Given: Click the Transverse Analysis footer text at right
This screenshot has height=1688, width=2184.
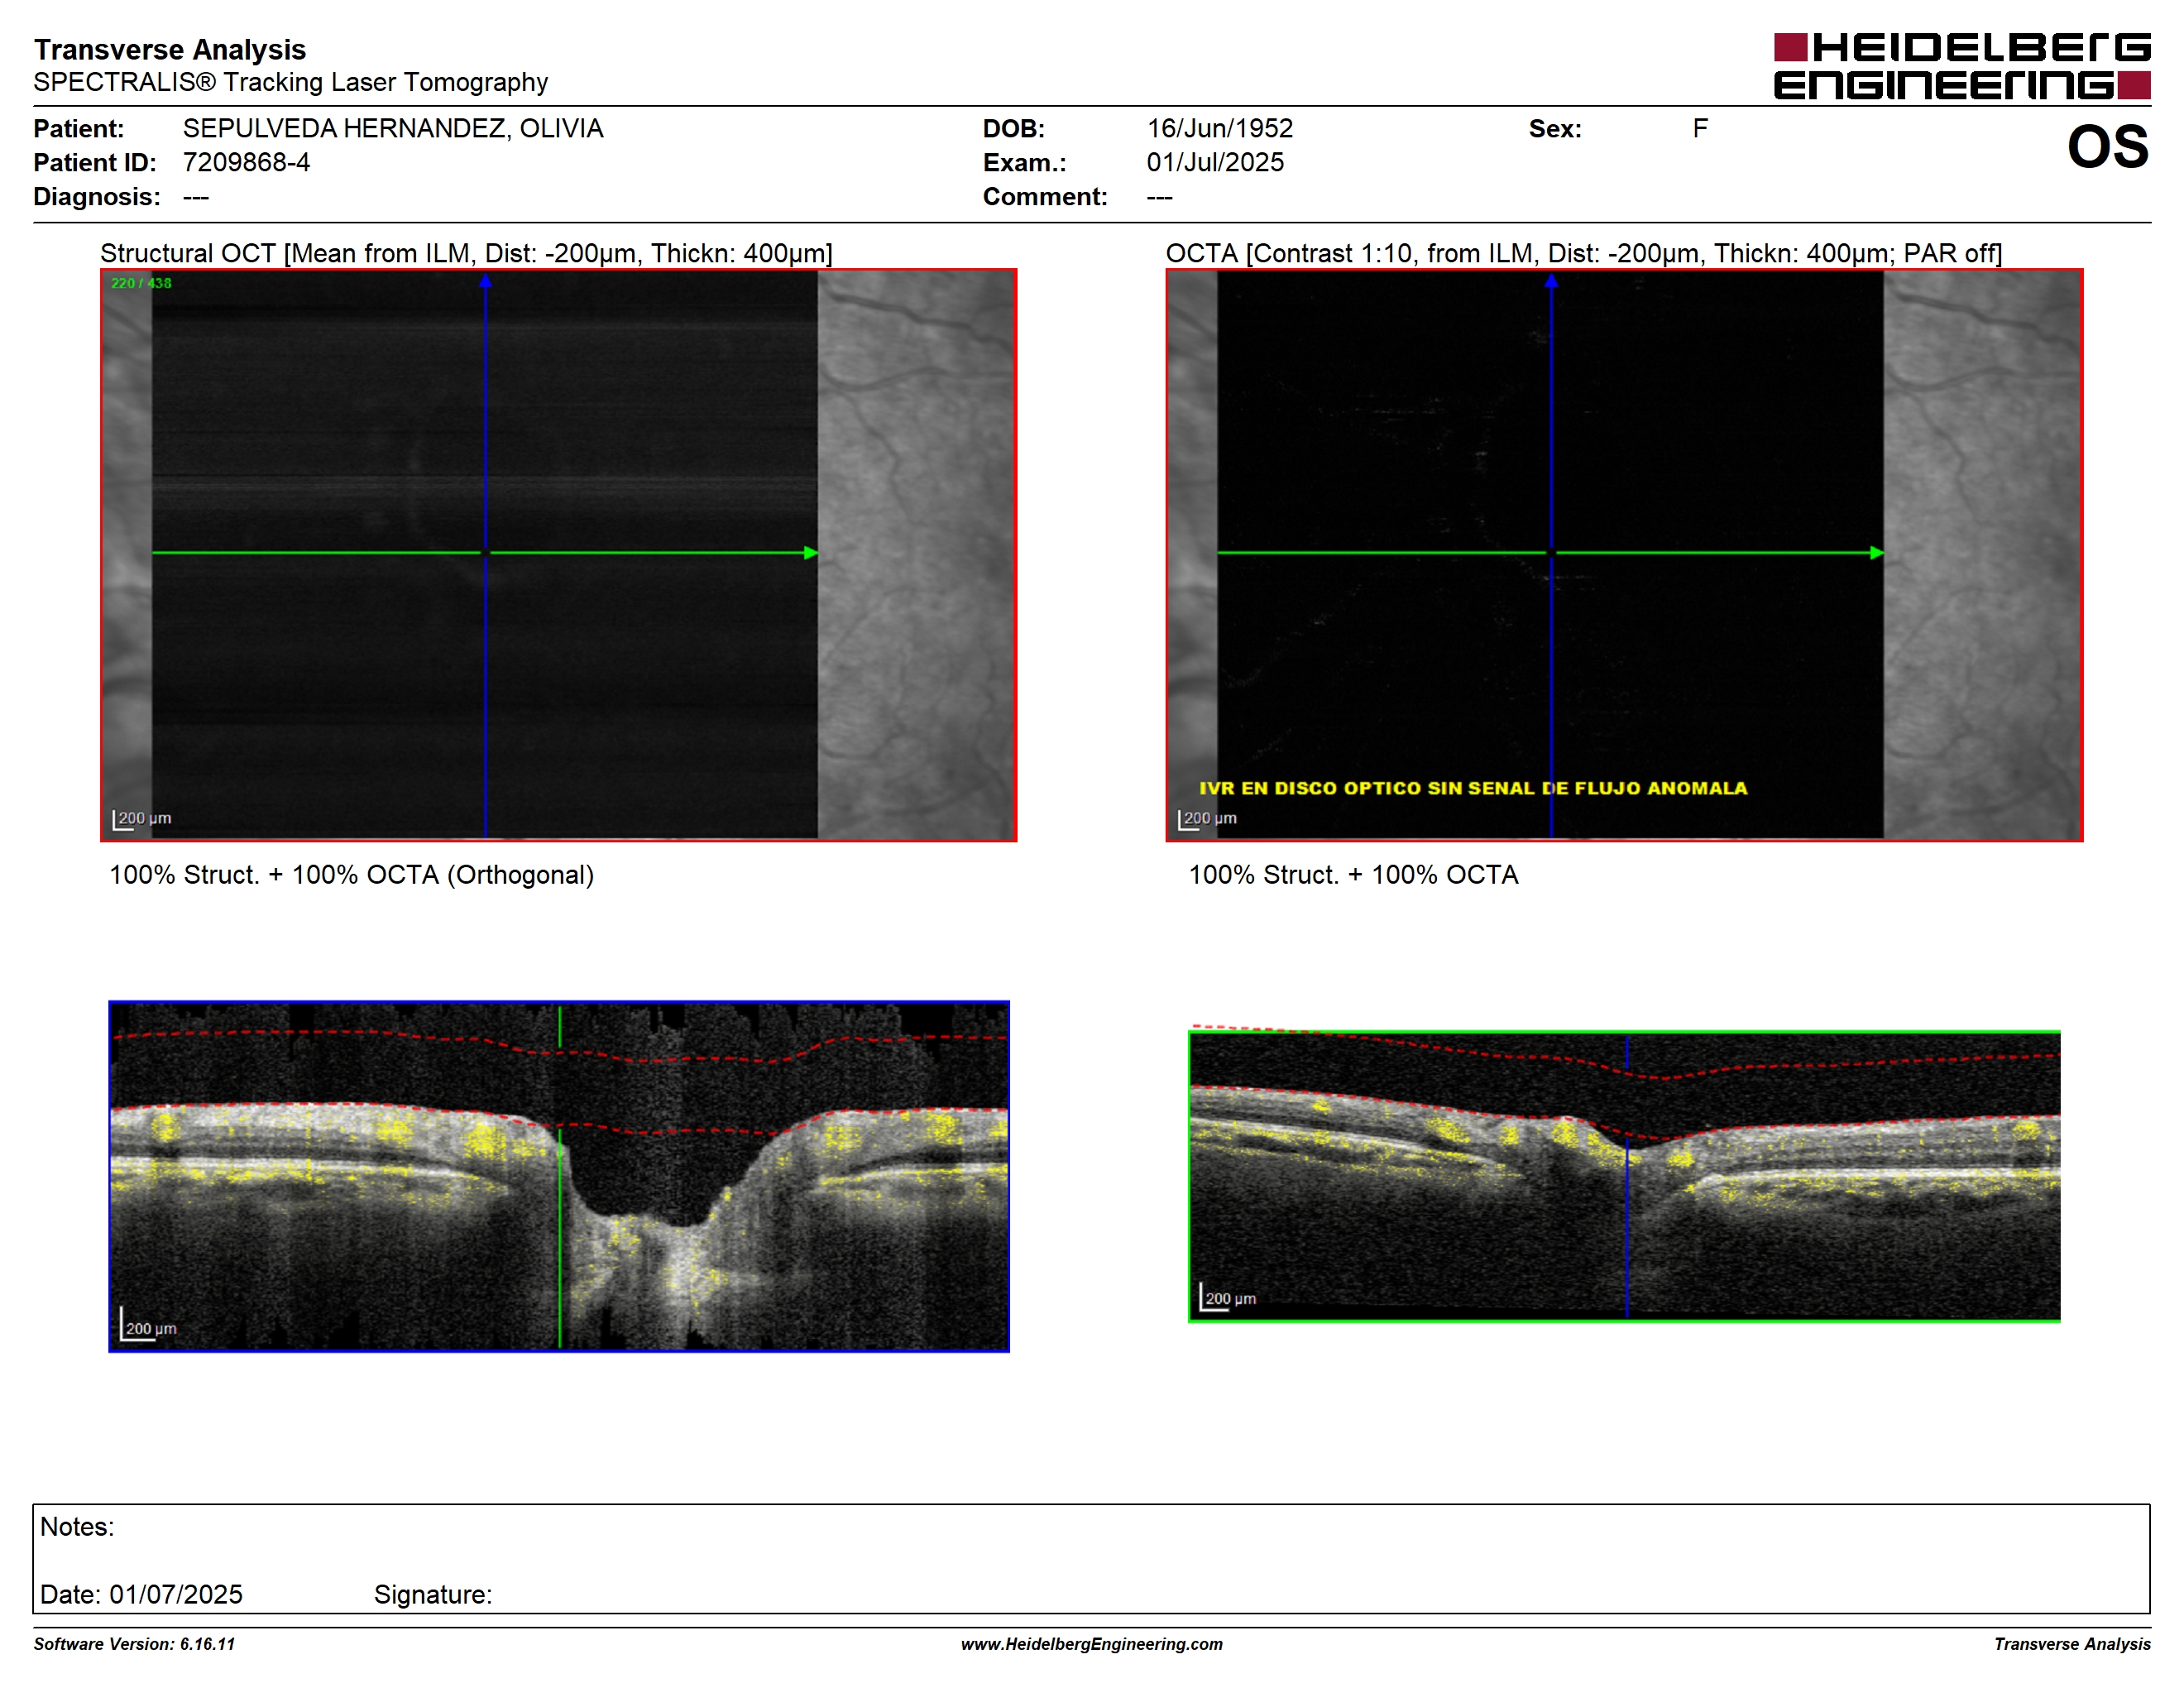Looking at the screenshot, I should click(x=2072, y=1644).
